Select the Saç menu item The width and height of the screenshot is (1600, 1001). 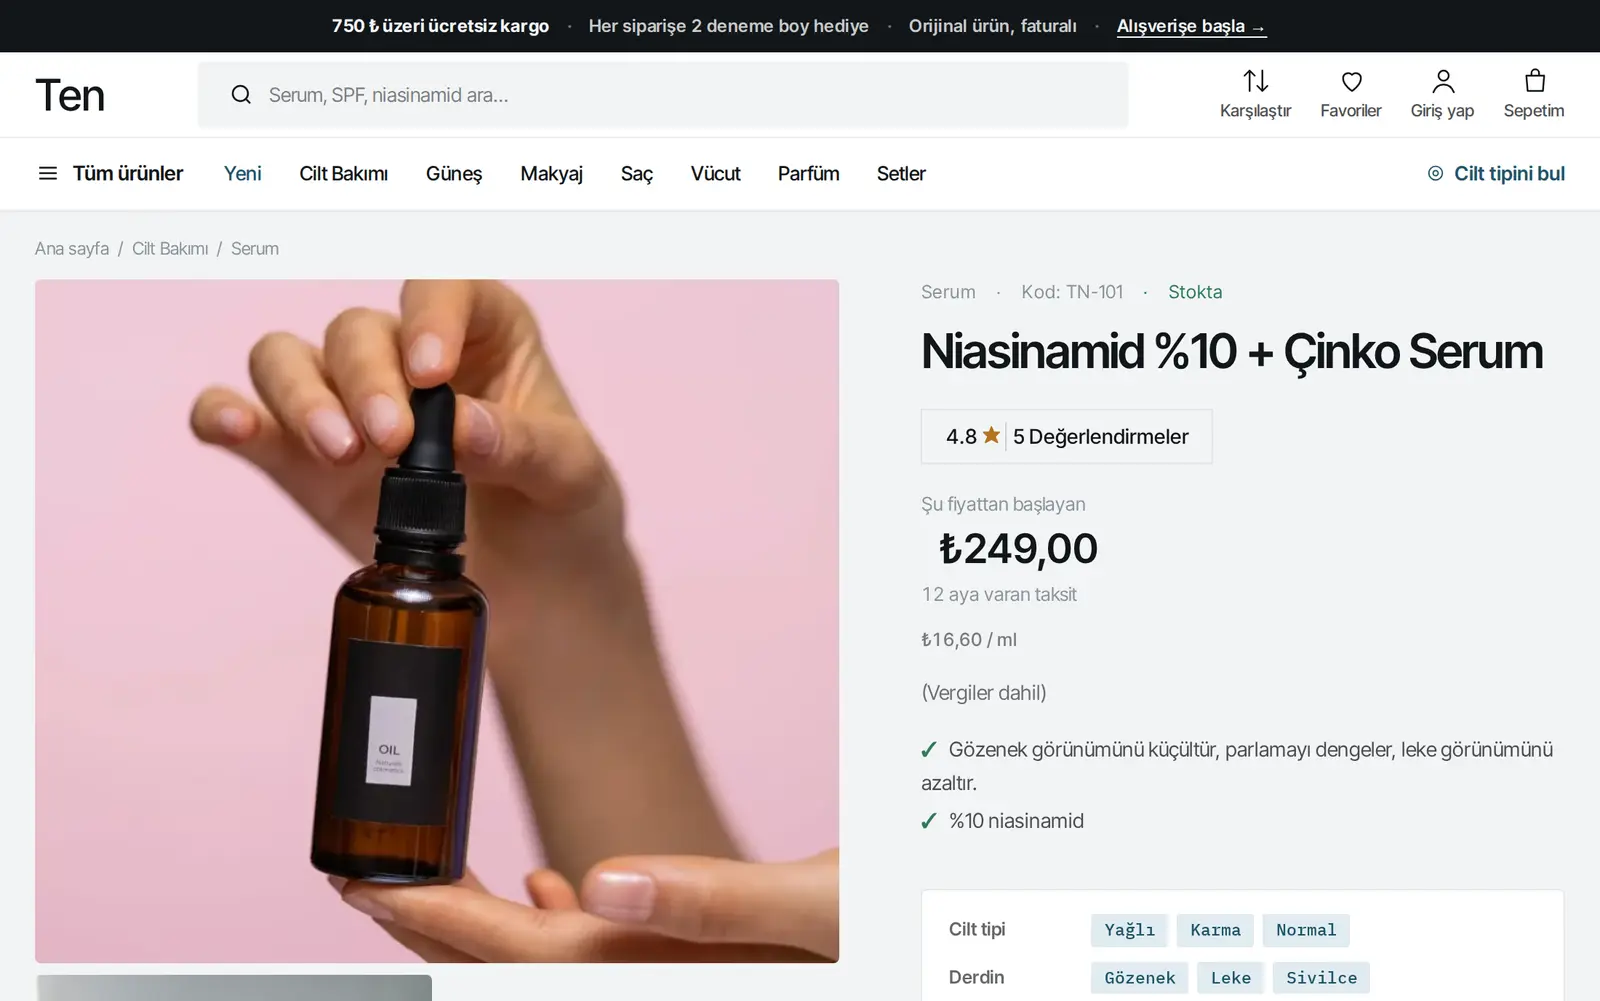pos(636,173)
